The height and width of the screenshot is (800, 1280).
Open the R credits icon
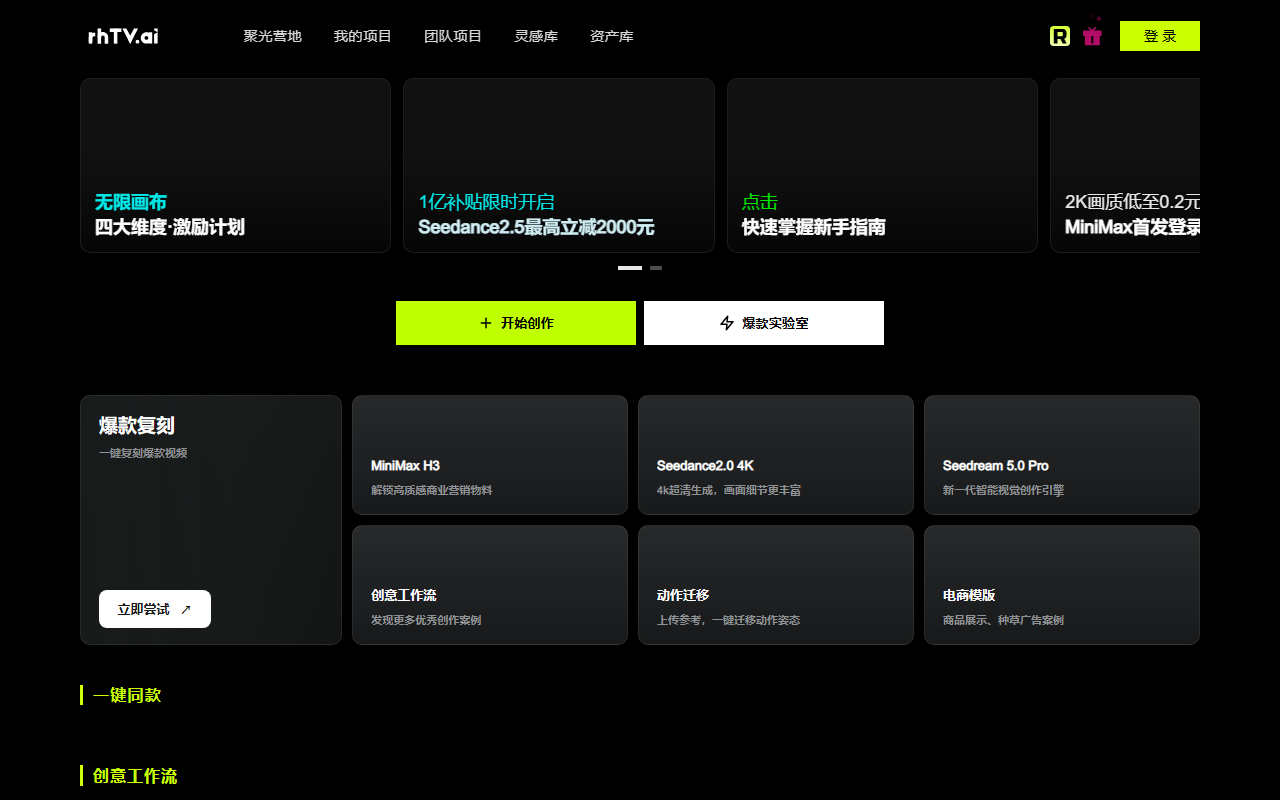coord(1060,36)
